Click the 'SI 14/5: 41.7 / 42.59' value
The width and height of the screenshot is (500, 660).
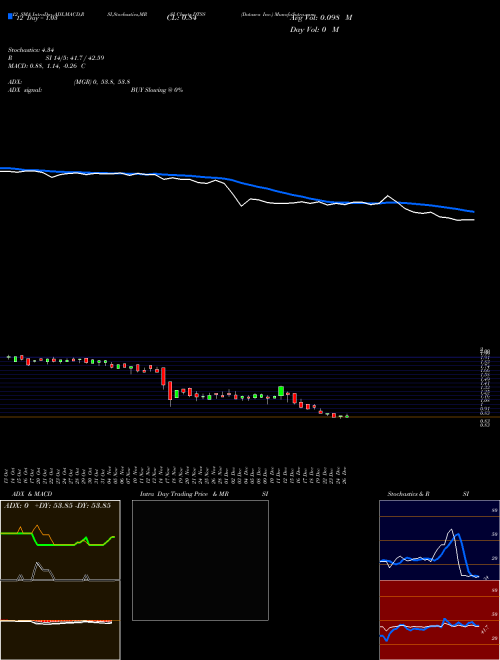(x=75, y=58)
